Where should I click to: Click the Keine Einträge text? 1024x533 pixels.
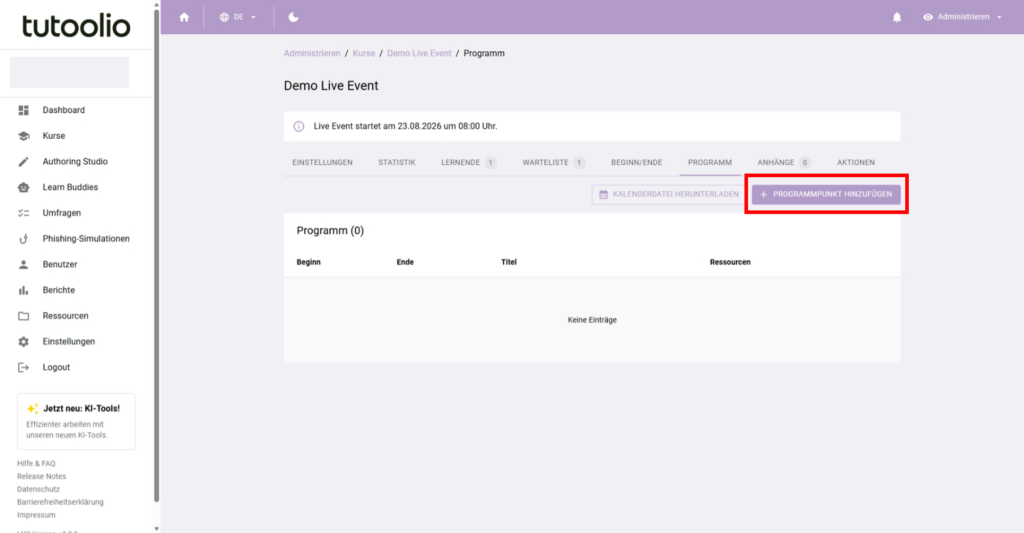click(x=592, y=320)
